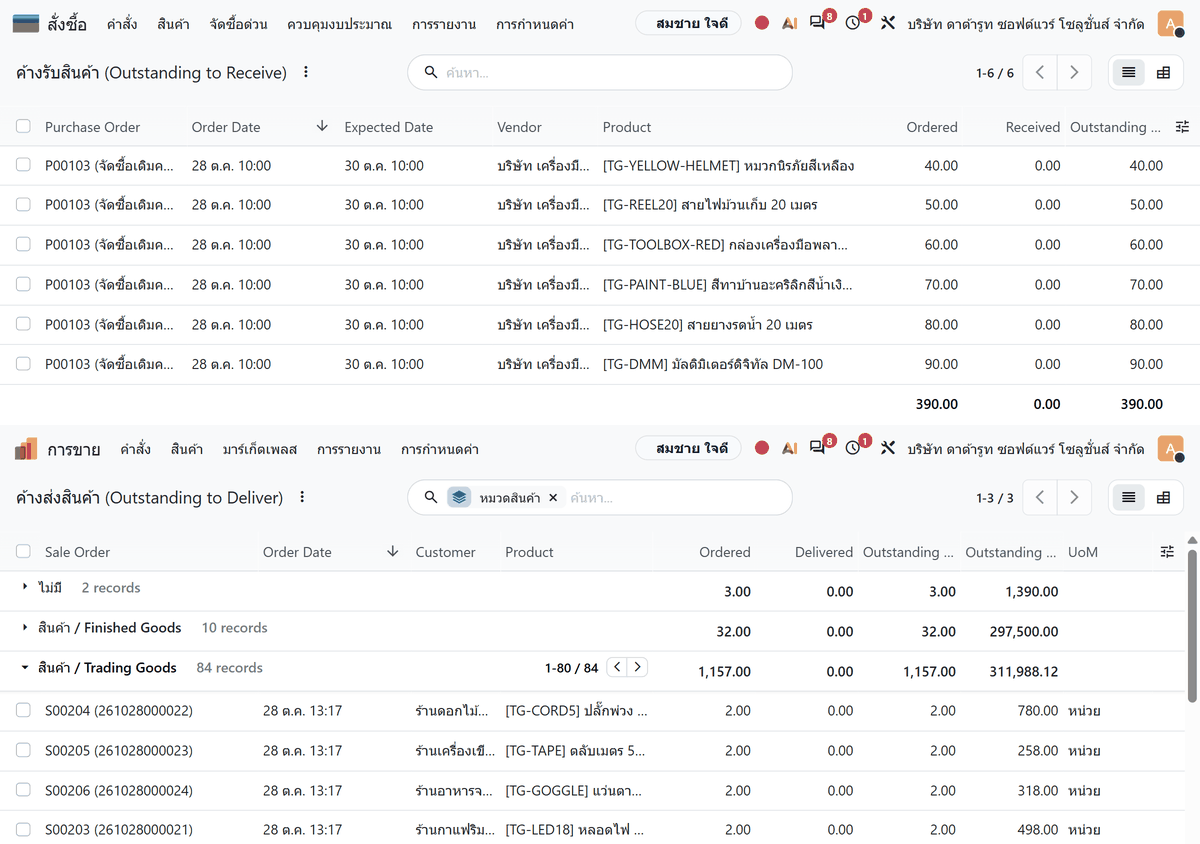Screen dimensions: 1200x844
Task: Open the user avatar in the การขาย window
Action: 1171,449
